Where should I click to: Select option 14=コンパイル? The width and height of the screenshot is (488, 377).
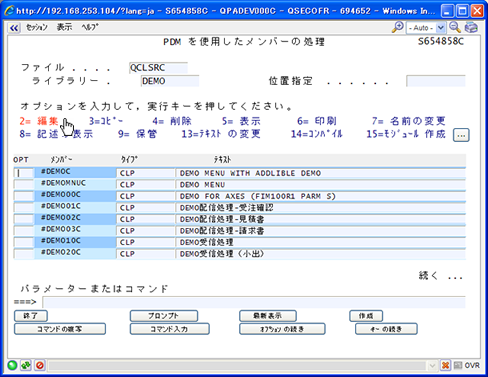tap(317, 134)
